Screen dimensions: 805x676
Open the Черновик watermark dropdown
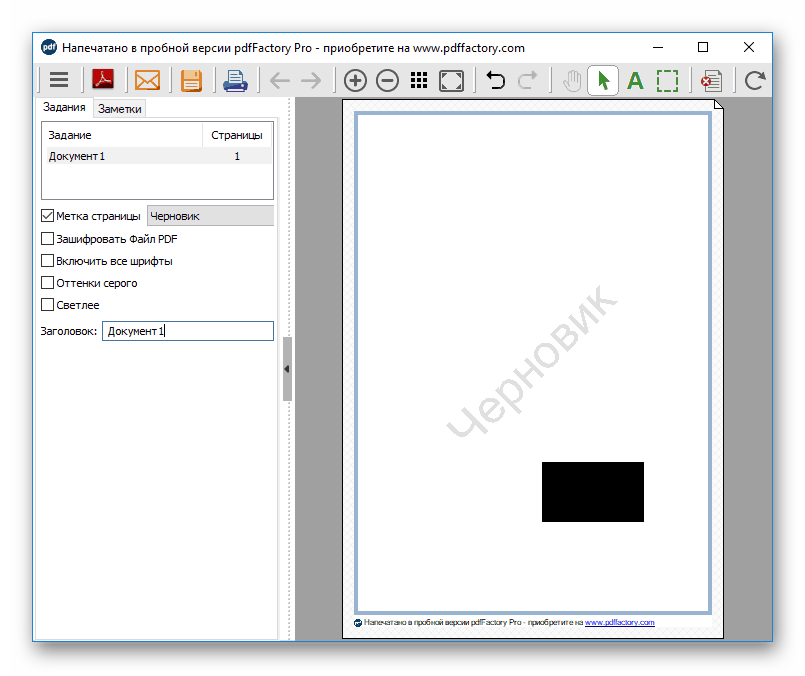tap(210, 216)
